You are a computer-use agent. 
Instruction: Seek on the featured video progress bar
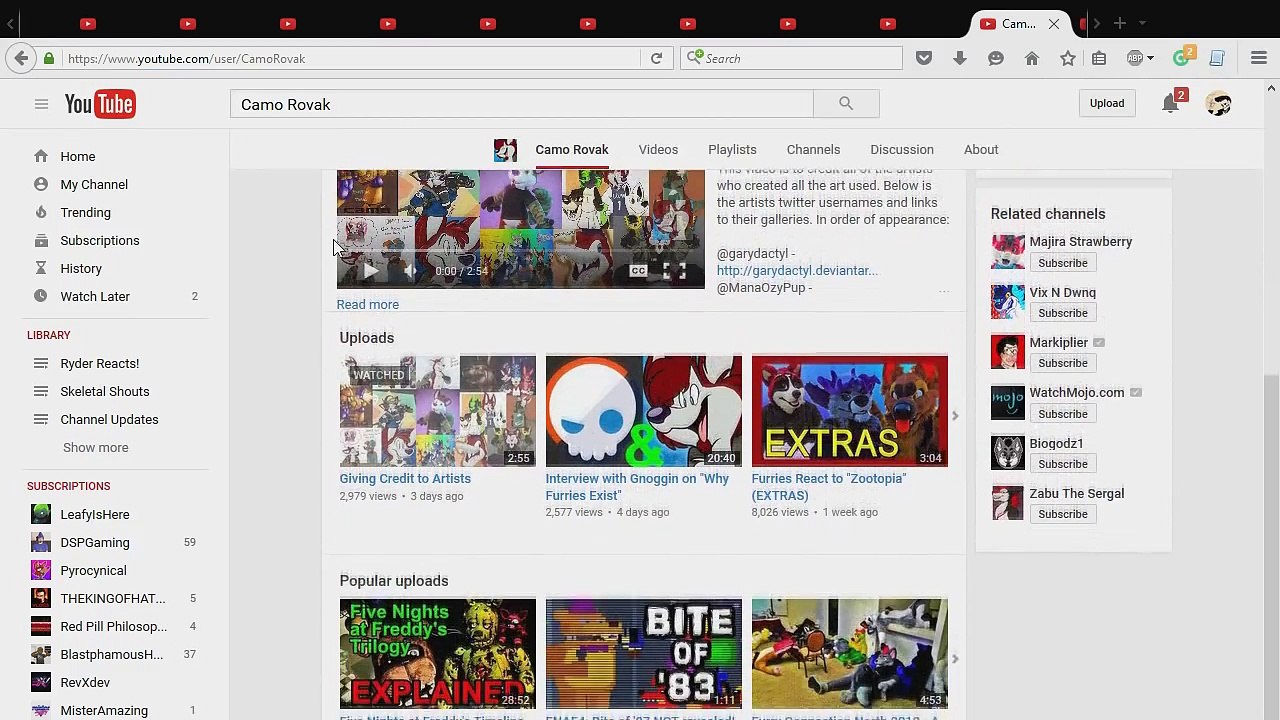click(520, 251)
